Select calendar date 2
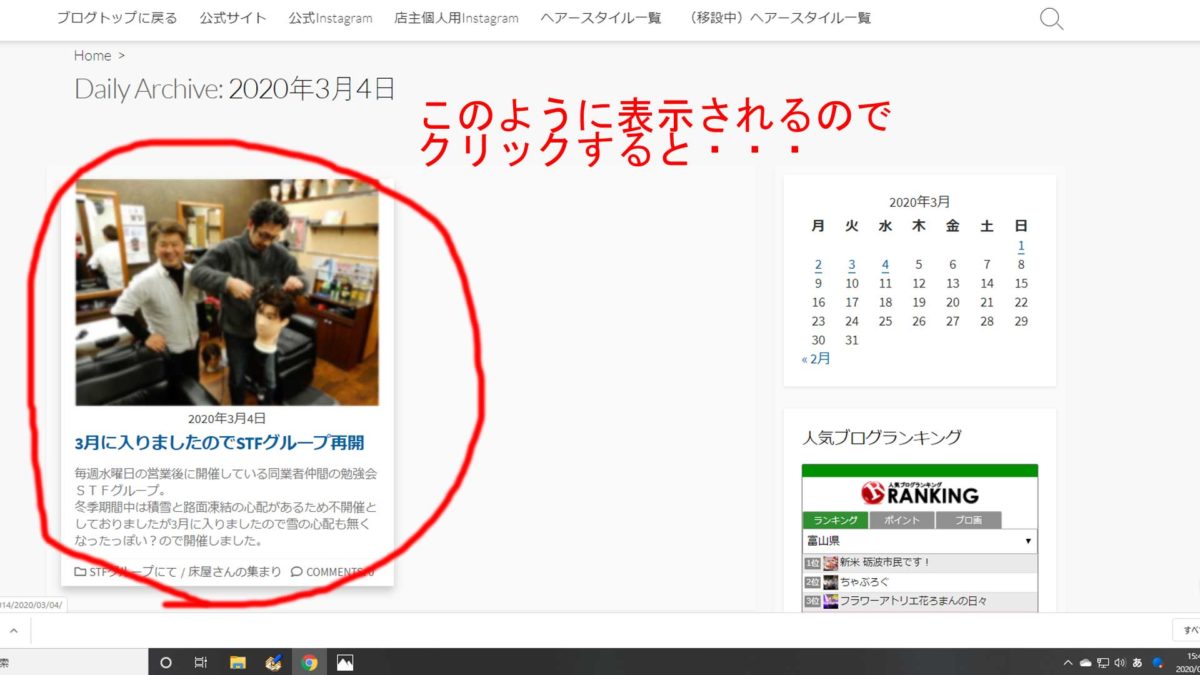1200x675 pixels. (818, 265)
